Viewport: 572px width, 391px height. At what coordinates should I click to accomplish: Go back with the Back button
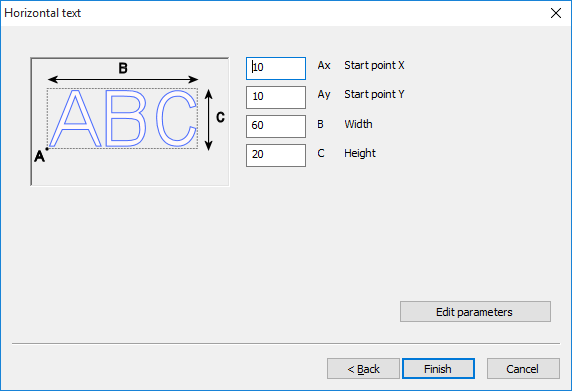coord(363,368)
